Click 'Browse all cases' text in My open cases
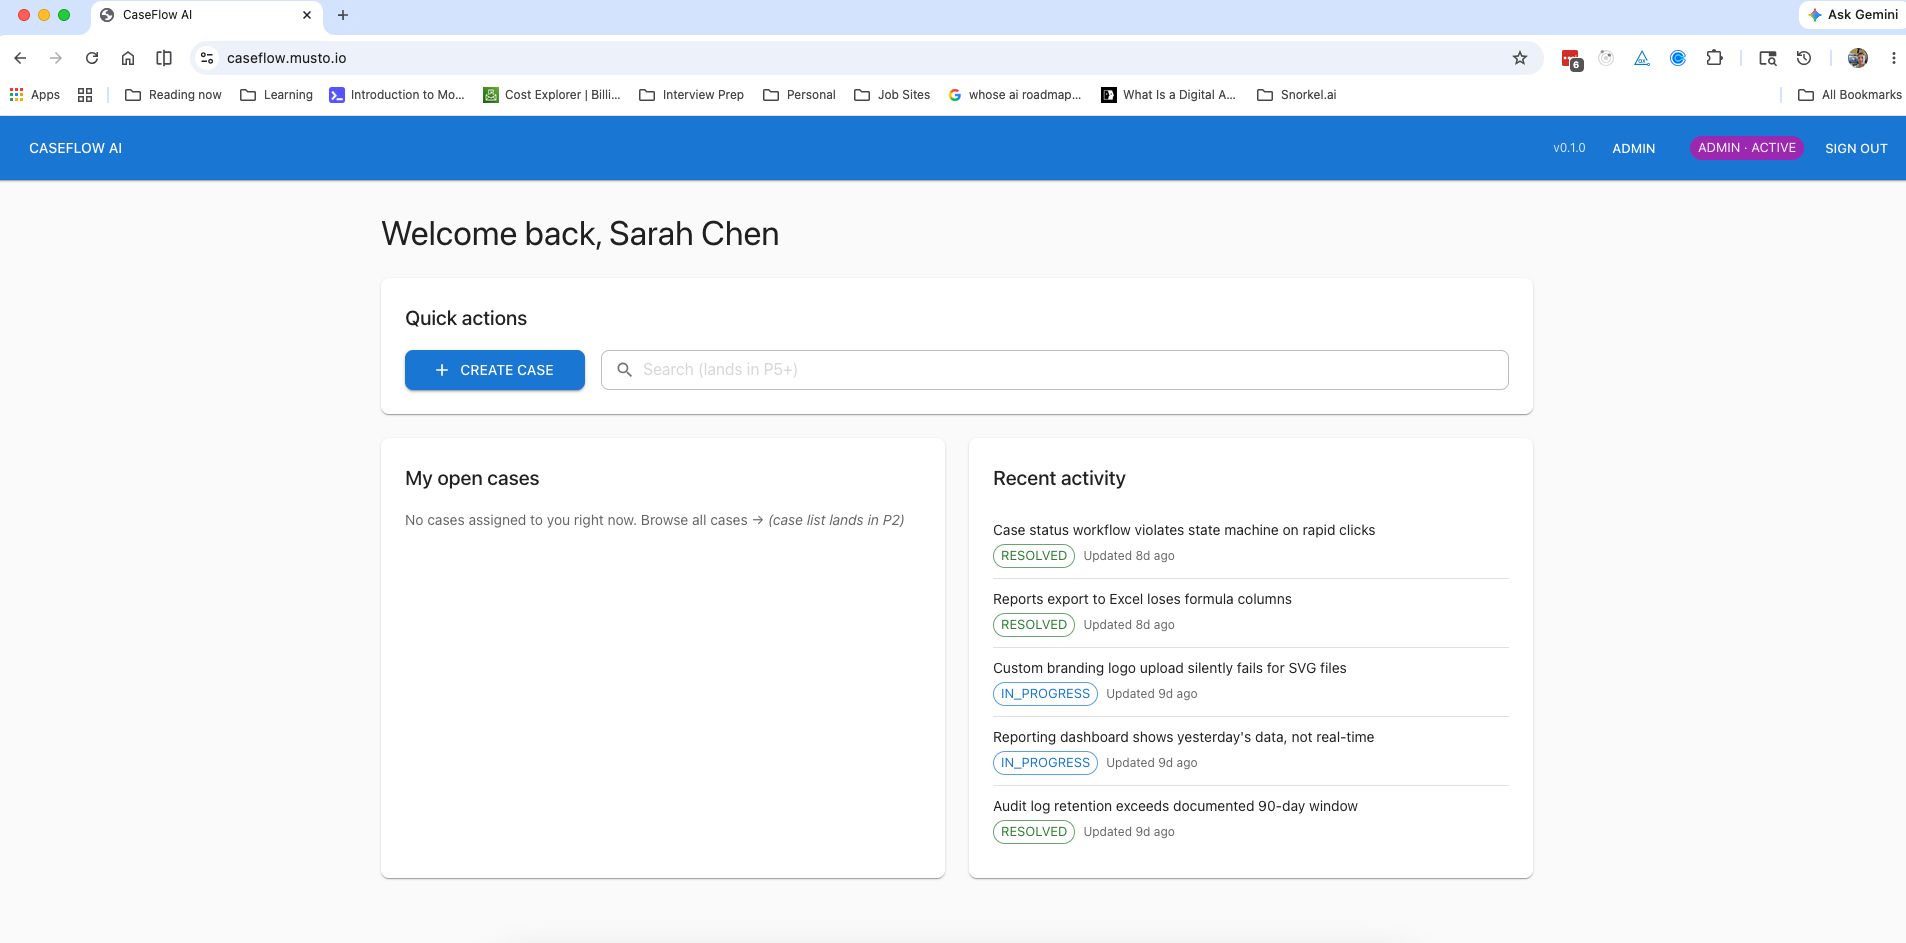 pyautogui.click(x=694, y=520)
